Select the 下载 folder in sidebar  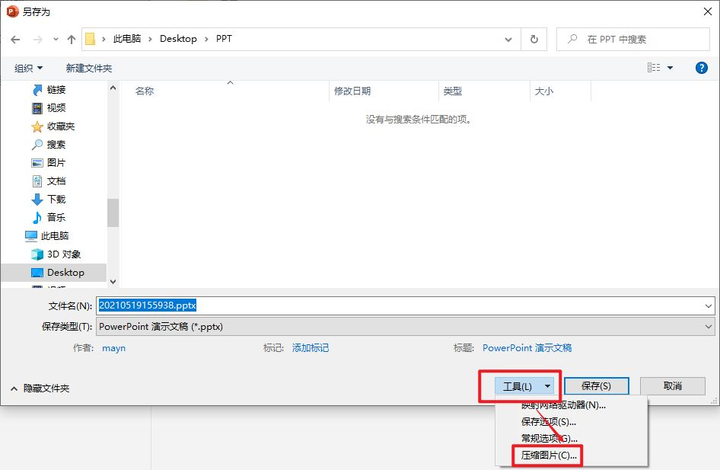pyautogui.click(x=55, y=199)
